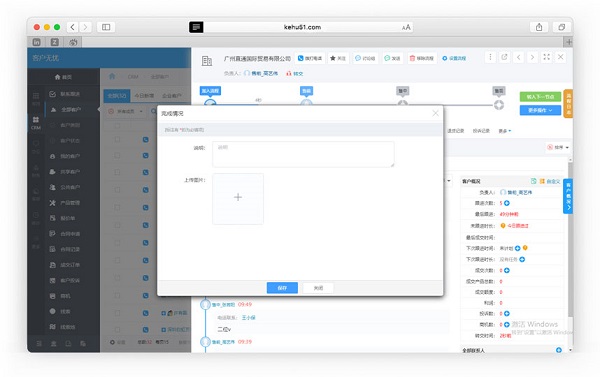
Task: Click the home breadcrumb icon
Action: pos(112,76)
